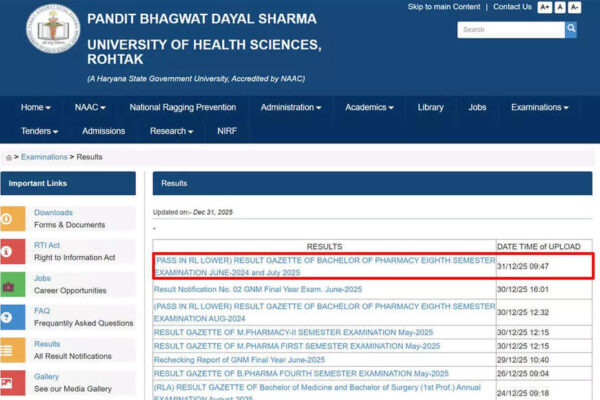The height and width of the screenshot is (400, 600).
Task: Click the red RTI Act info icon
Action: [x=13, y=251]
